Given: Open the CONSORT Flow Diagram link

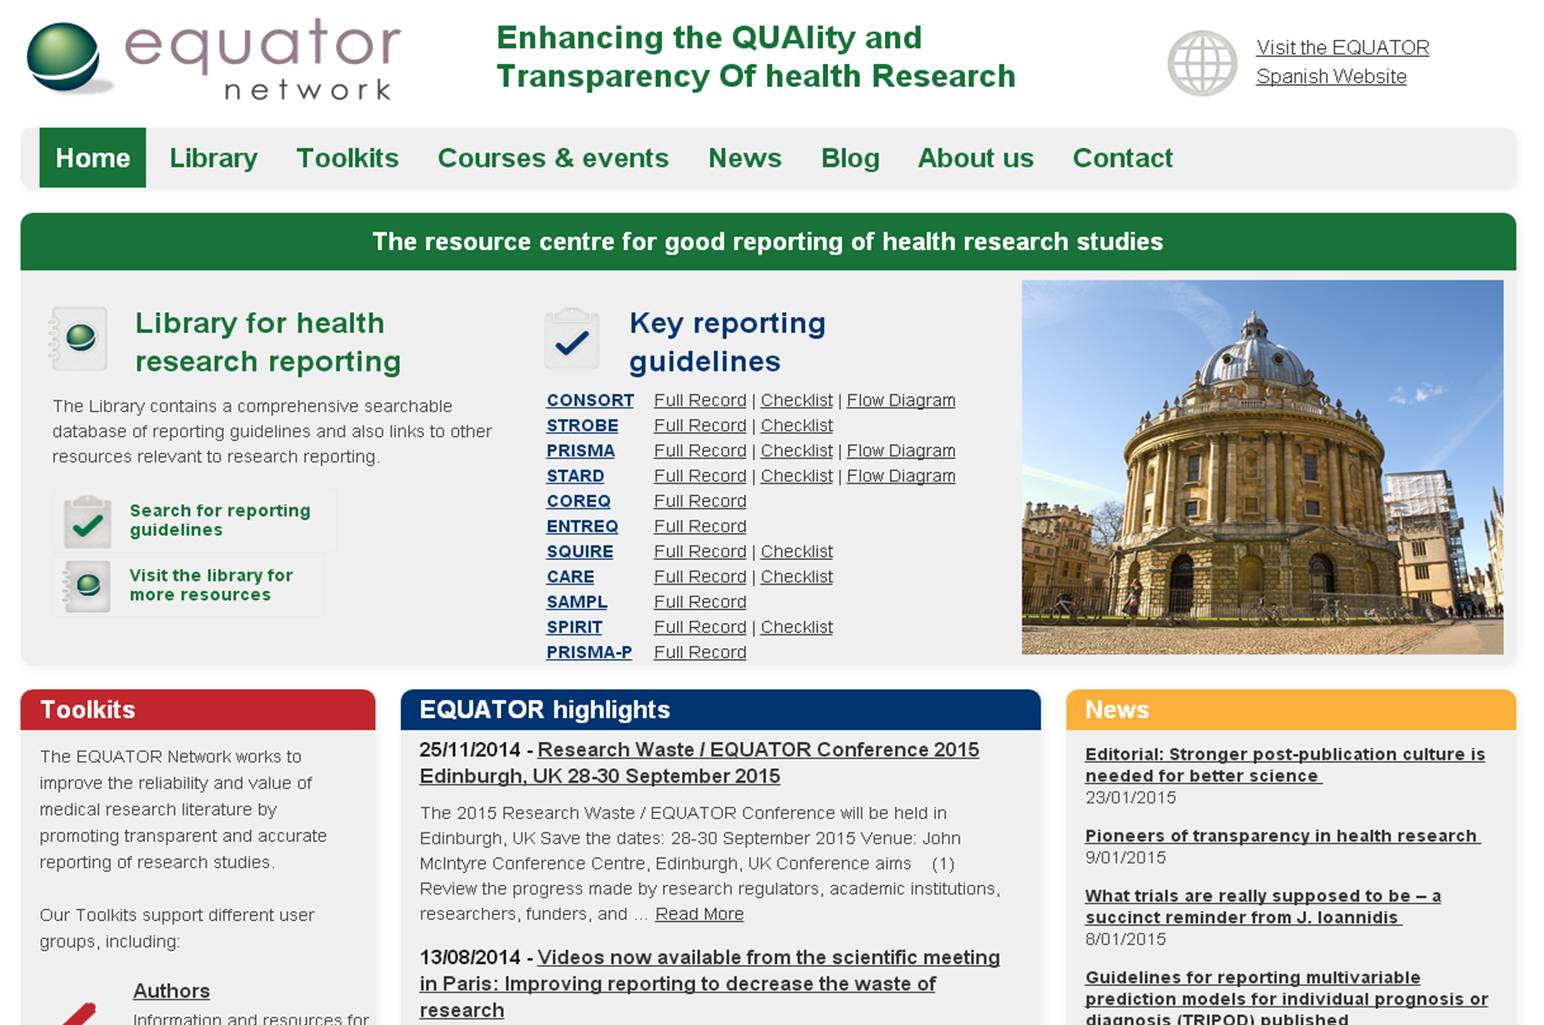Looking at the screenshot, I should (x=900, y=400).
